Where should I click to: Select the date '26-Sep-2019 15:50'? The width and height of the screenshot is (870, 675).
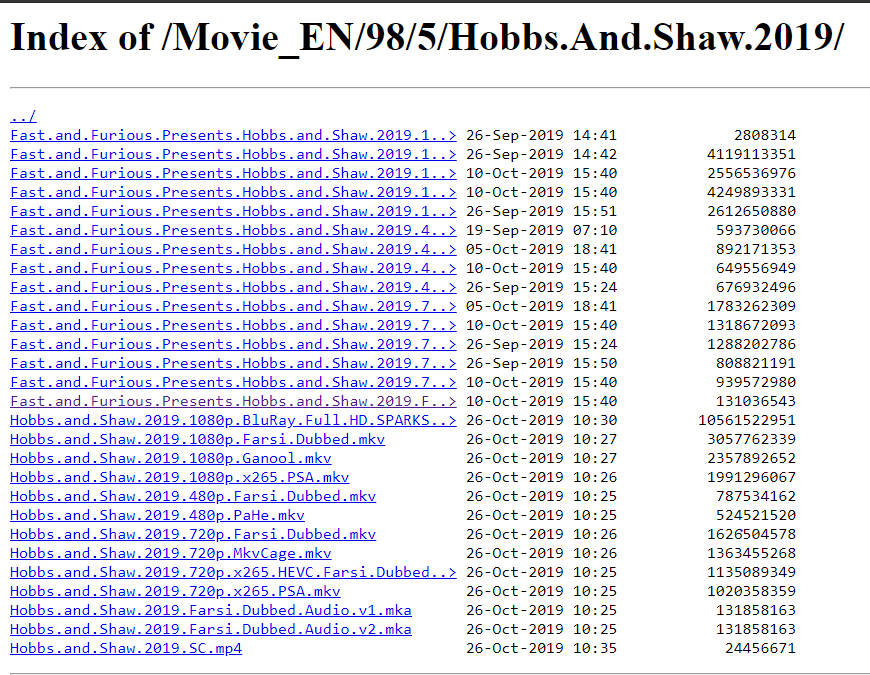(x=542, y=363)
